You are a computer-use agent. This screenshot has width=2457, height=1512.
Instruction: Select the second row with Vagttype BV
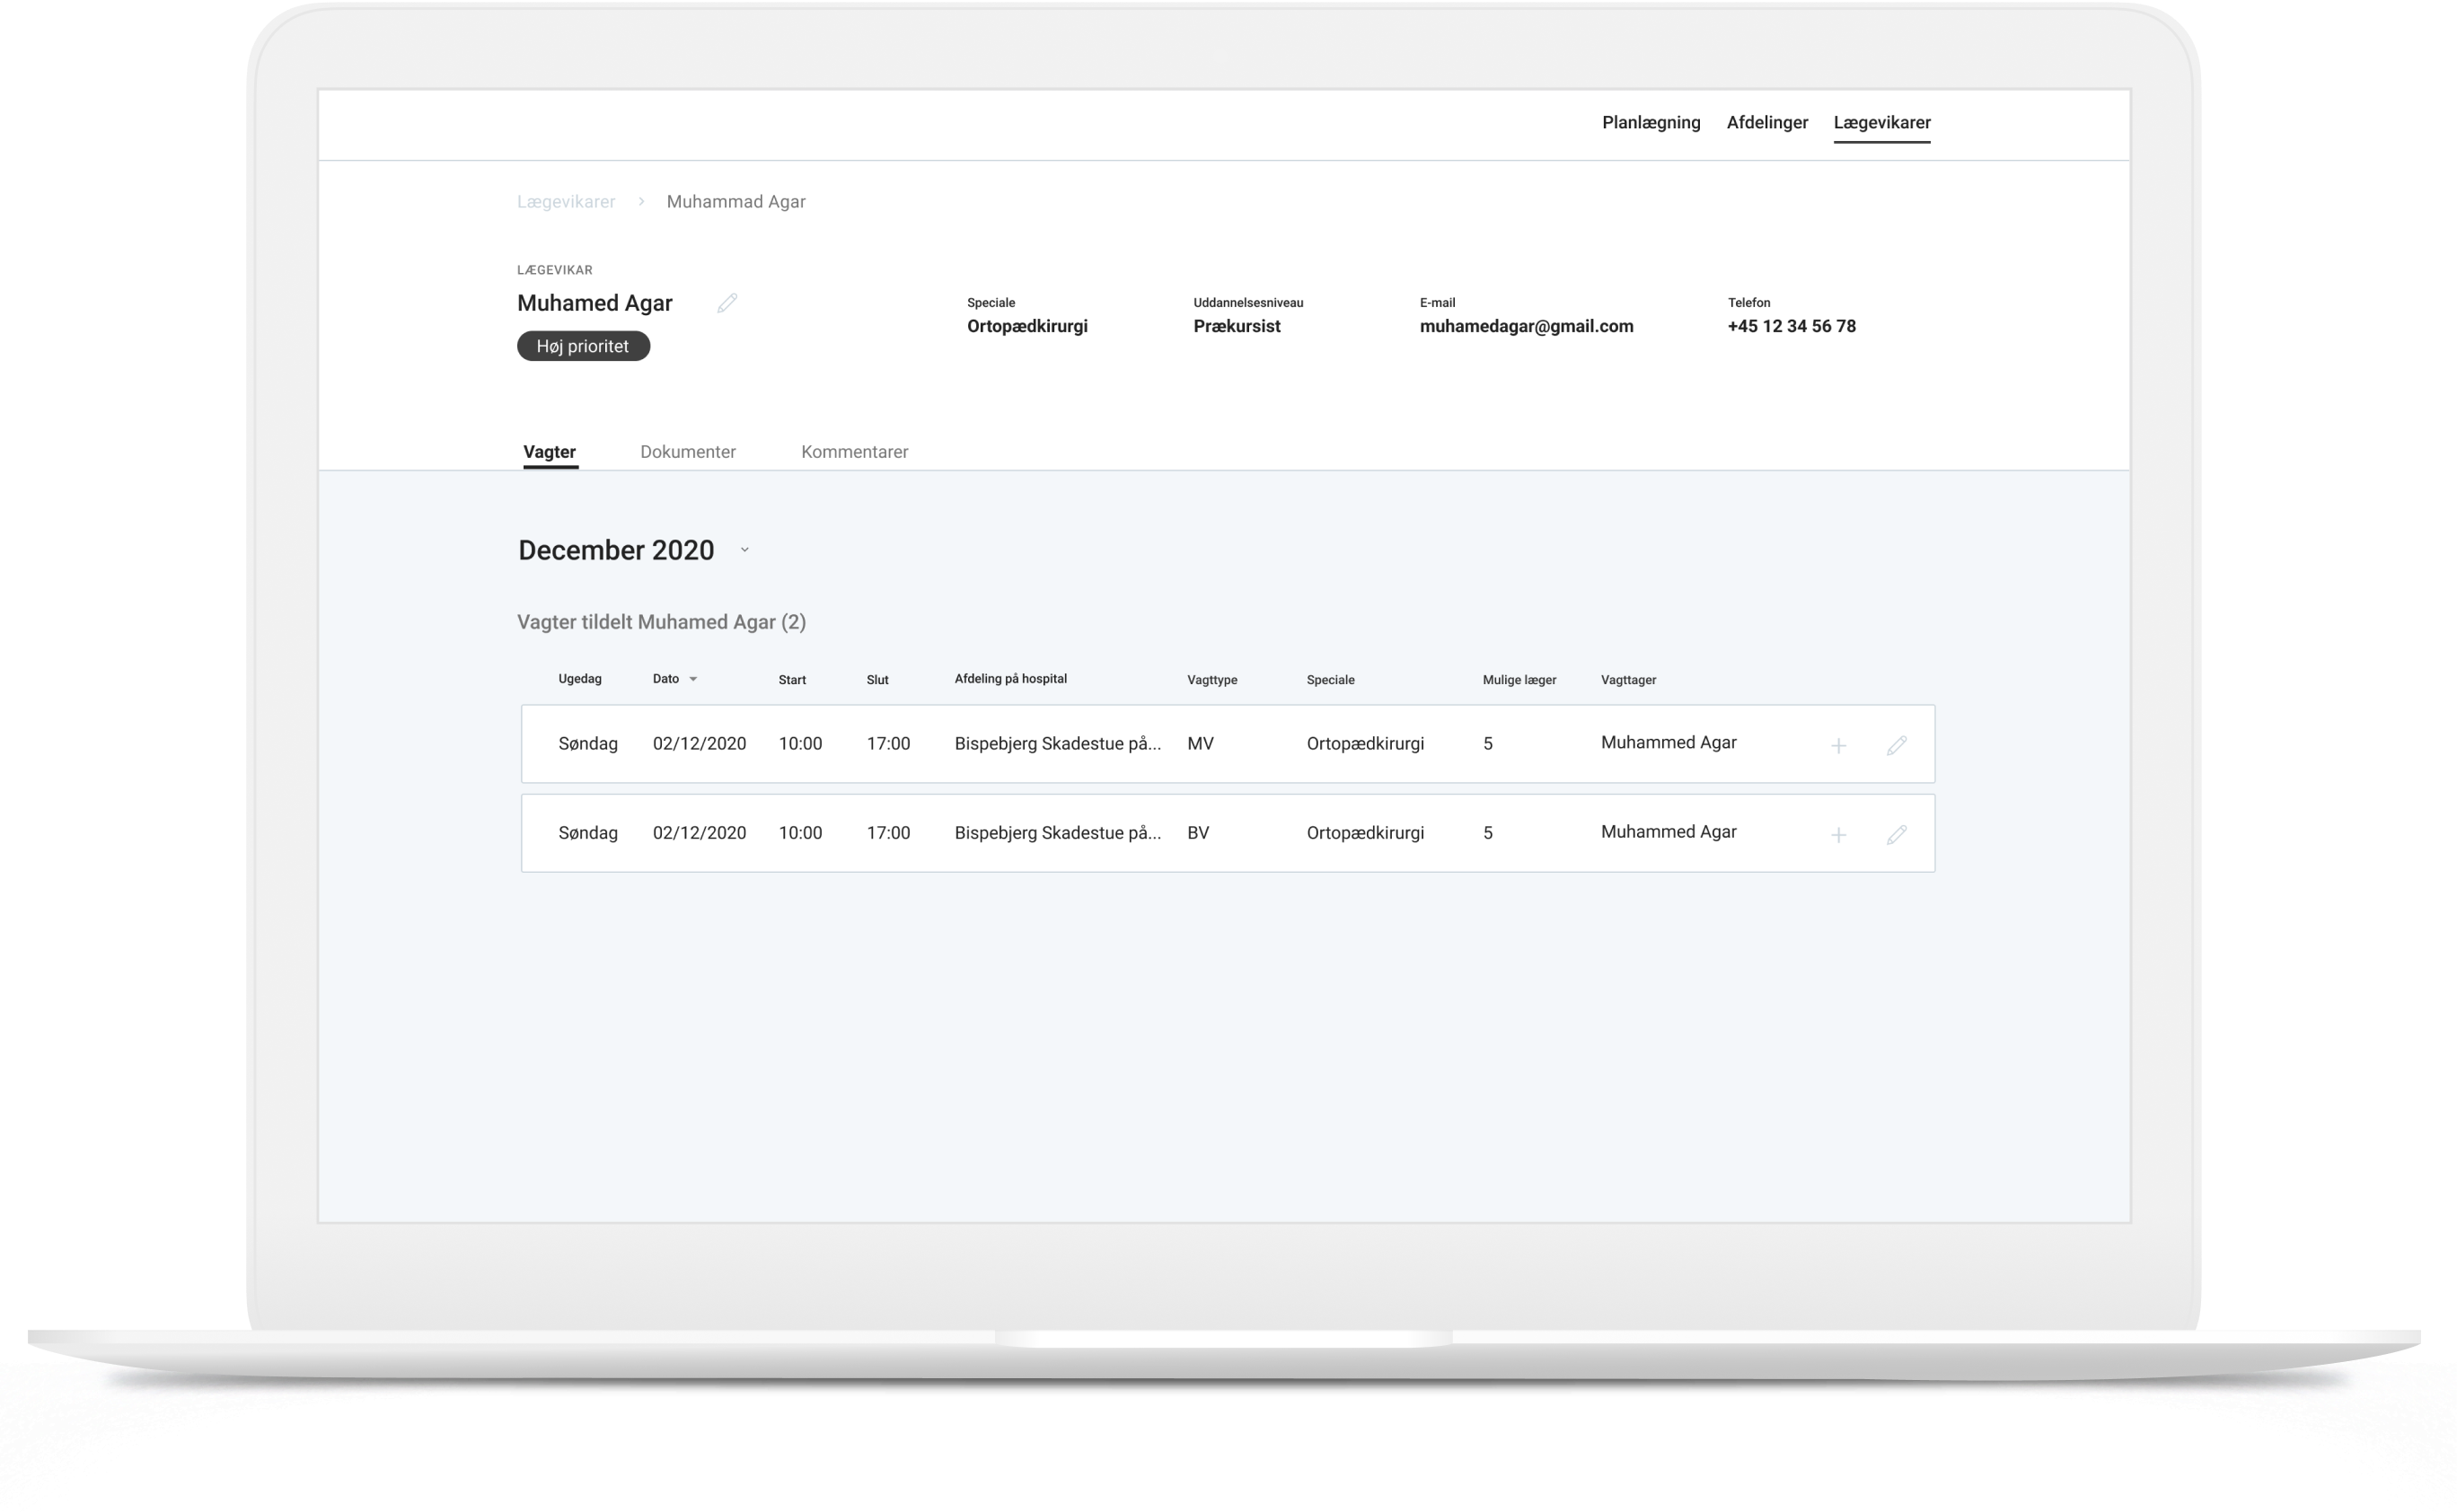coord(1197,833)
